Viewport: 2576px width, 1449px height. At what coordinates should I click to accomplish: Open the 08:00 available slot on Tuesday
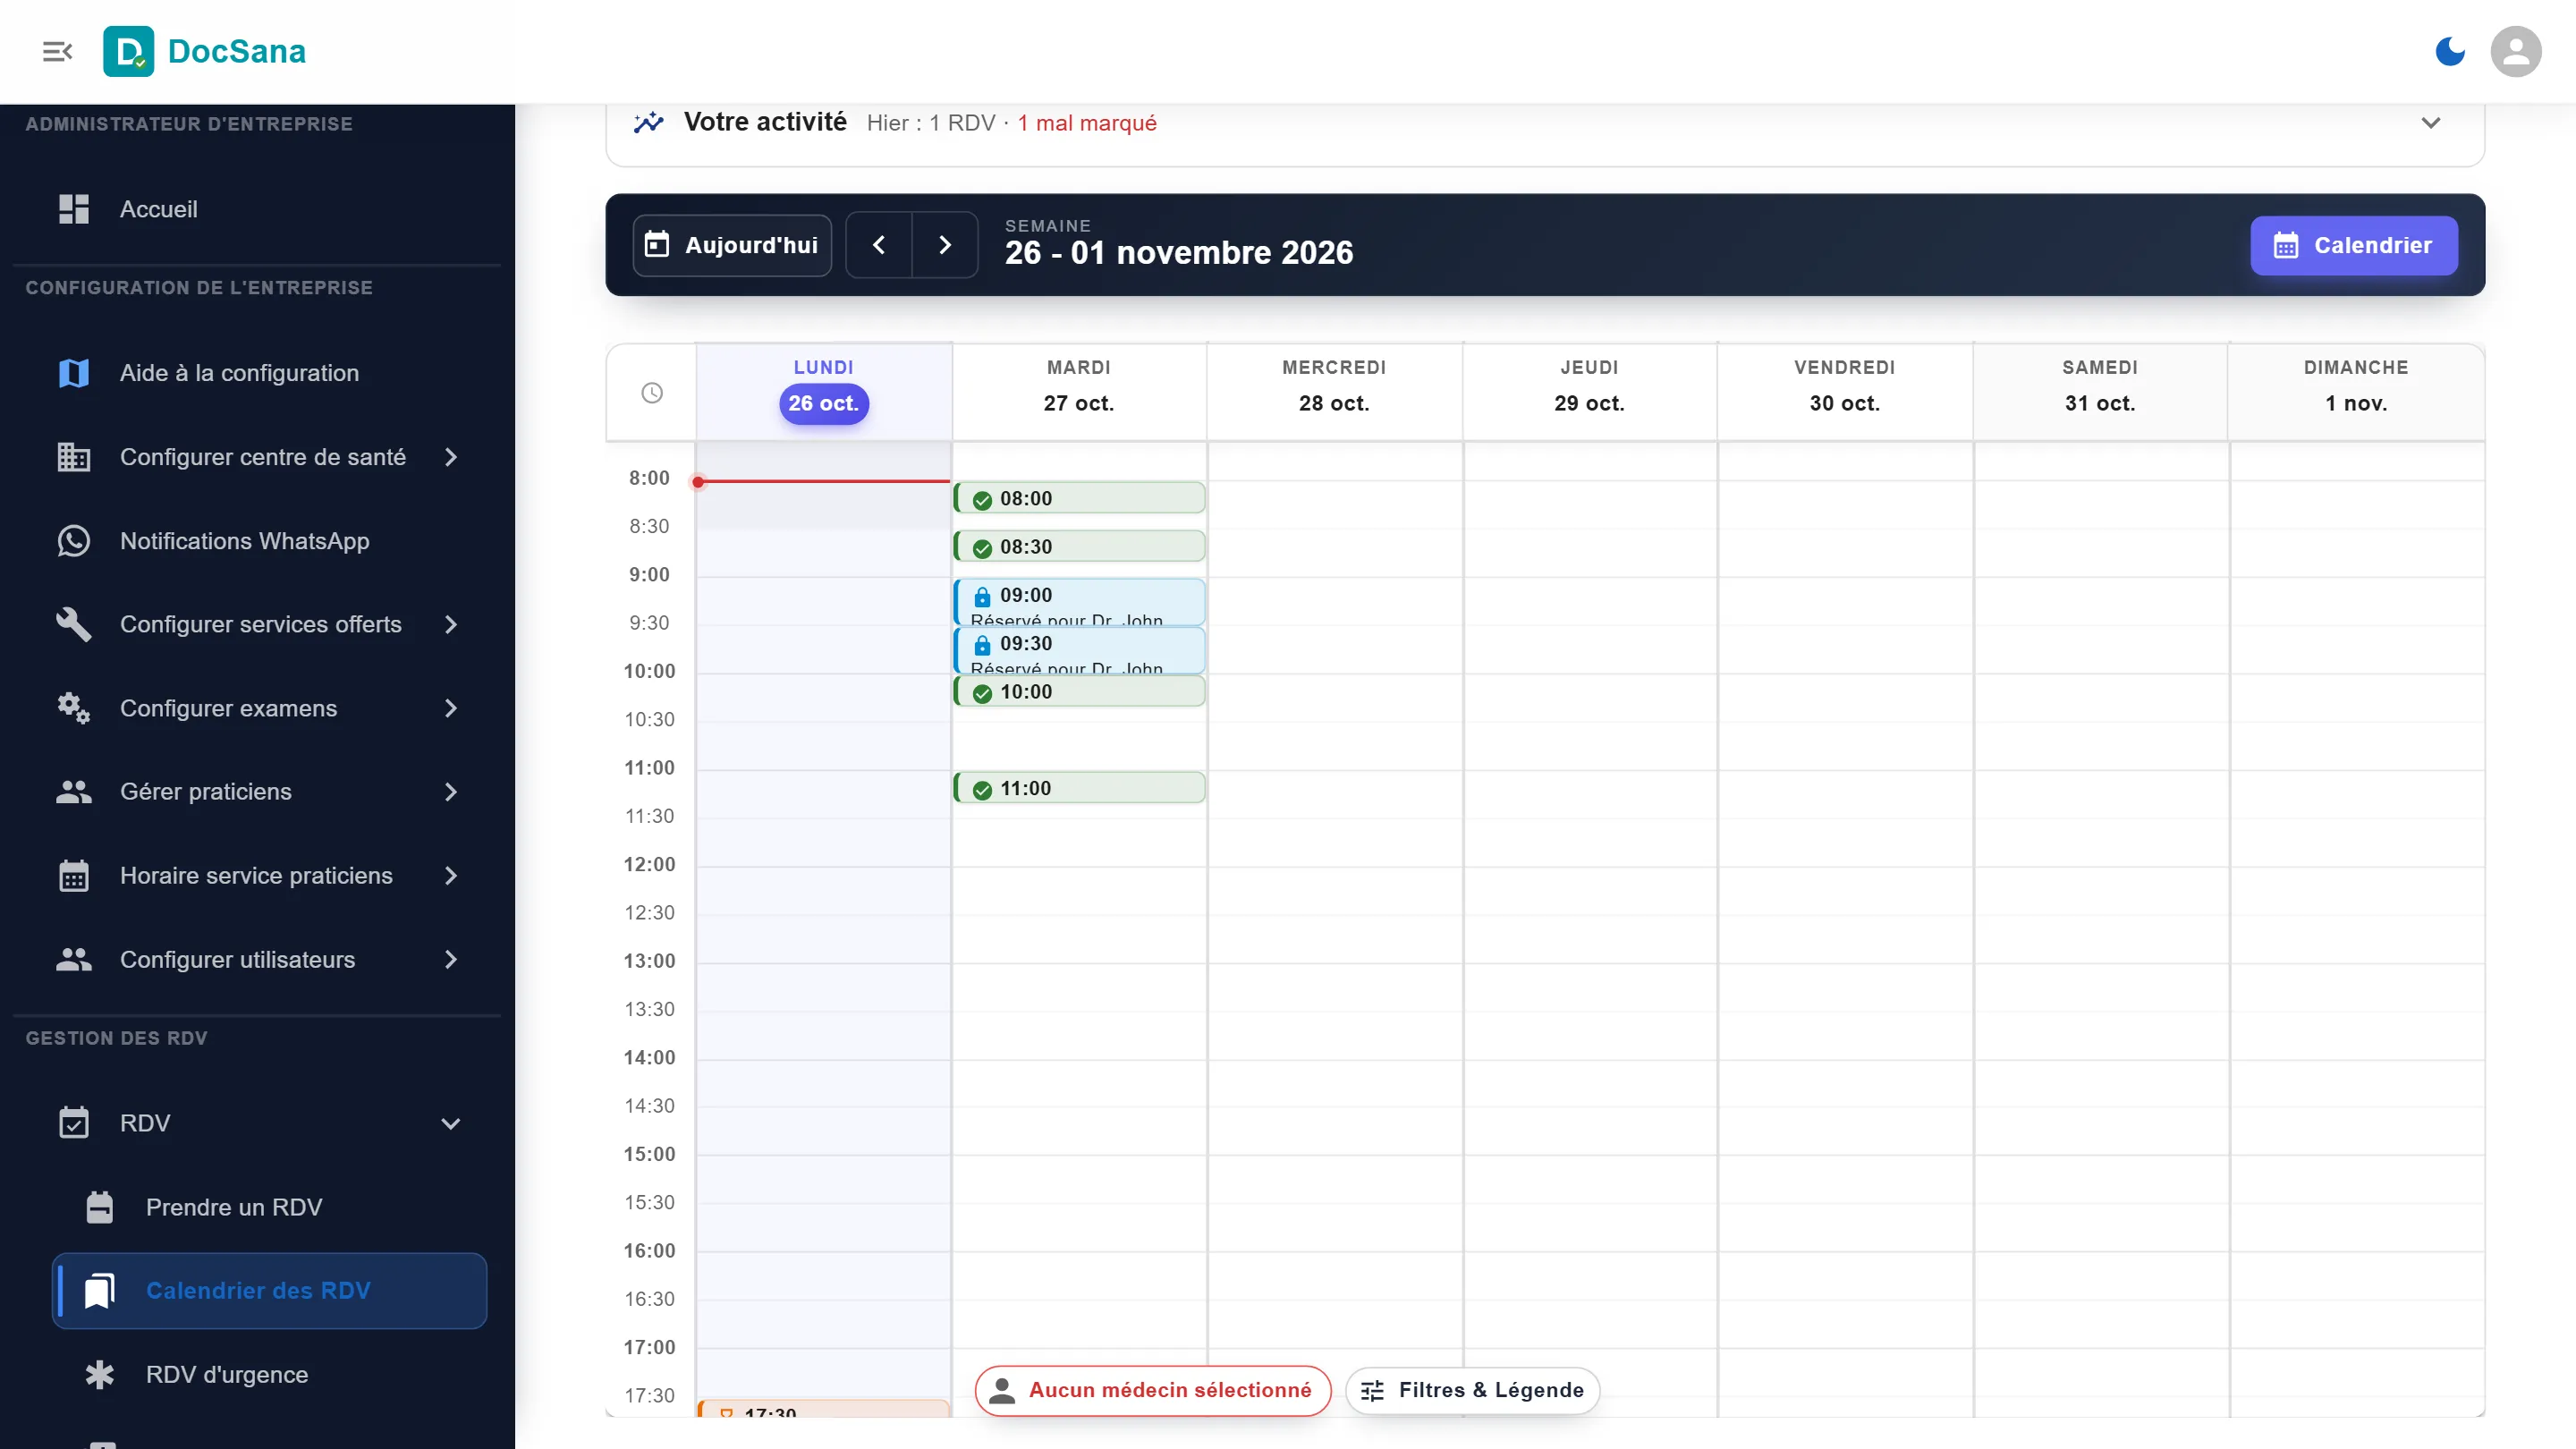click(1079, 498)
